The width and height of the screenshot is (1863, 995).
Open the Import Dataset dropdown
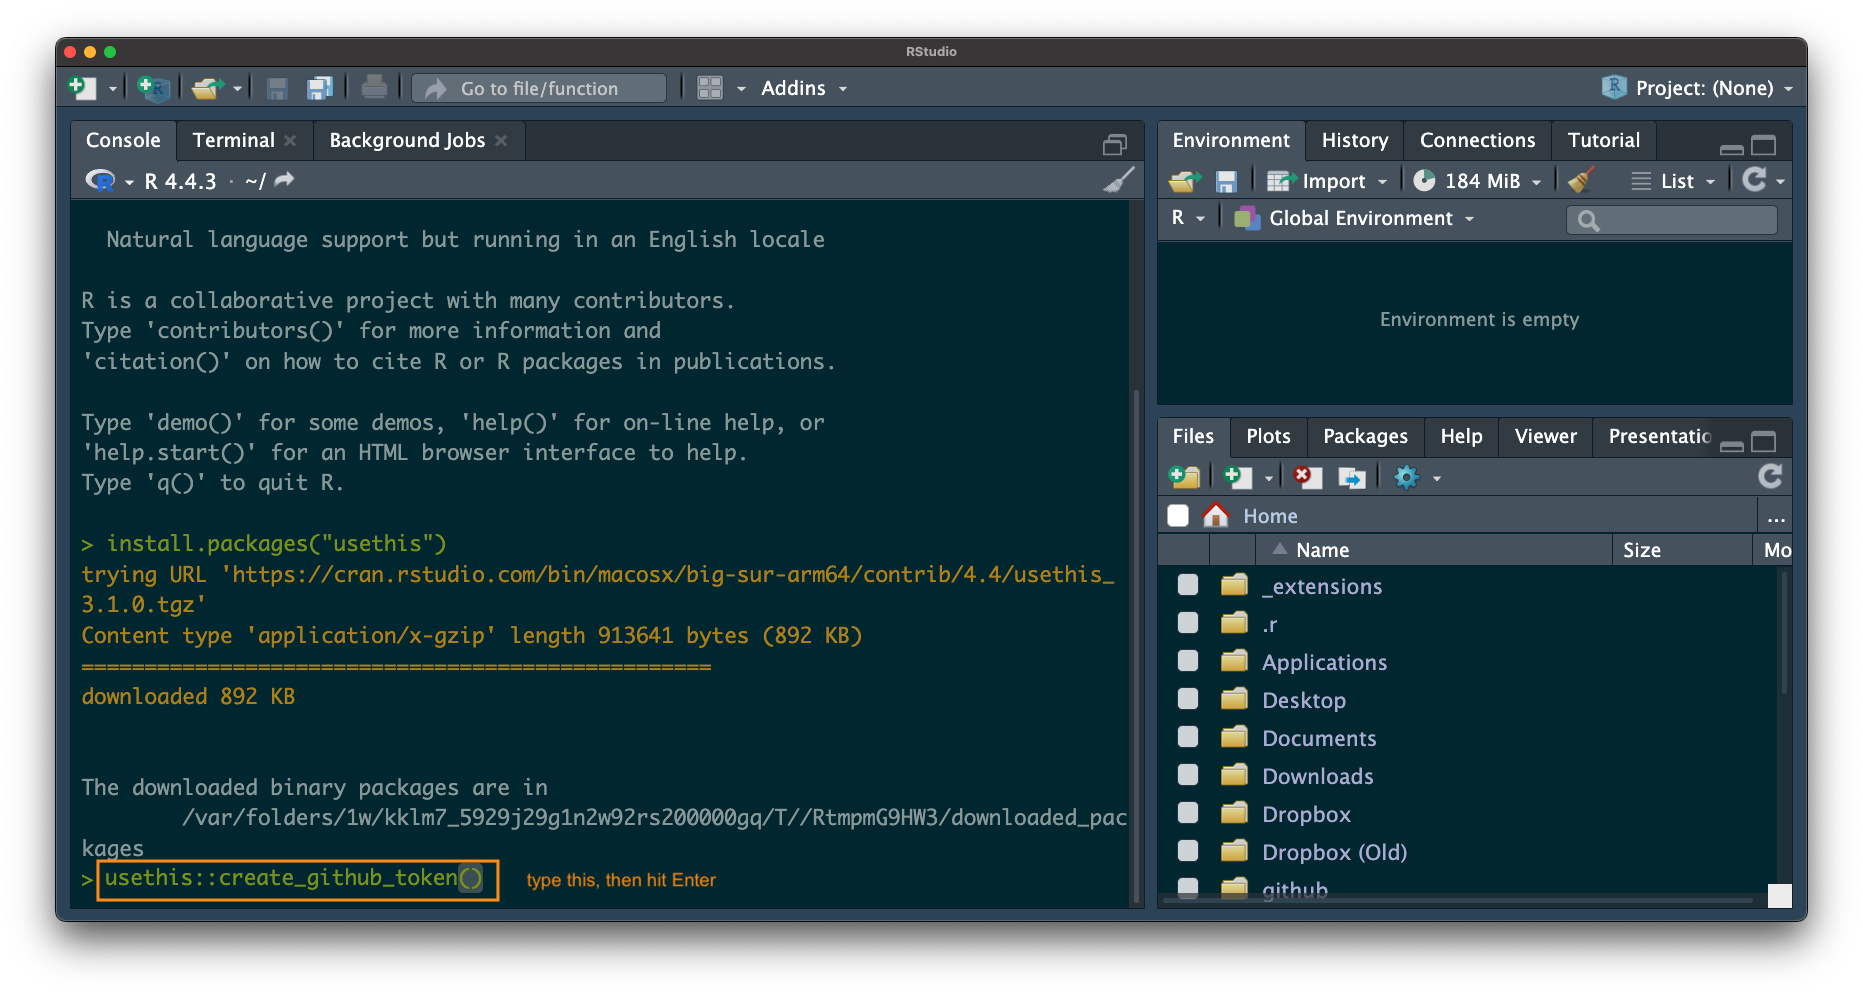(x=1329, y=181)
